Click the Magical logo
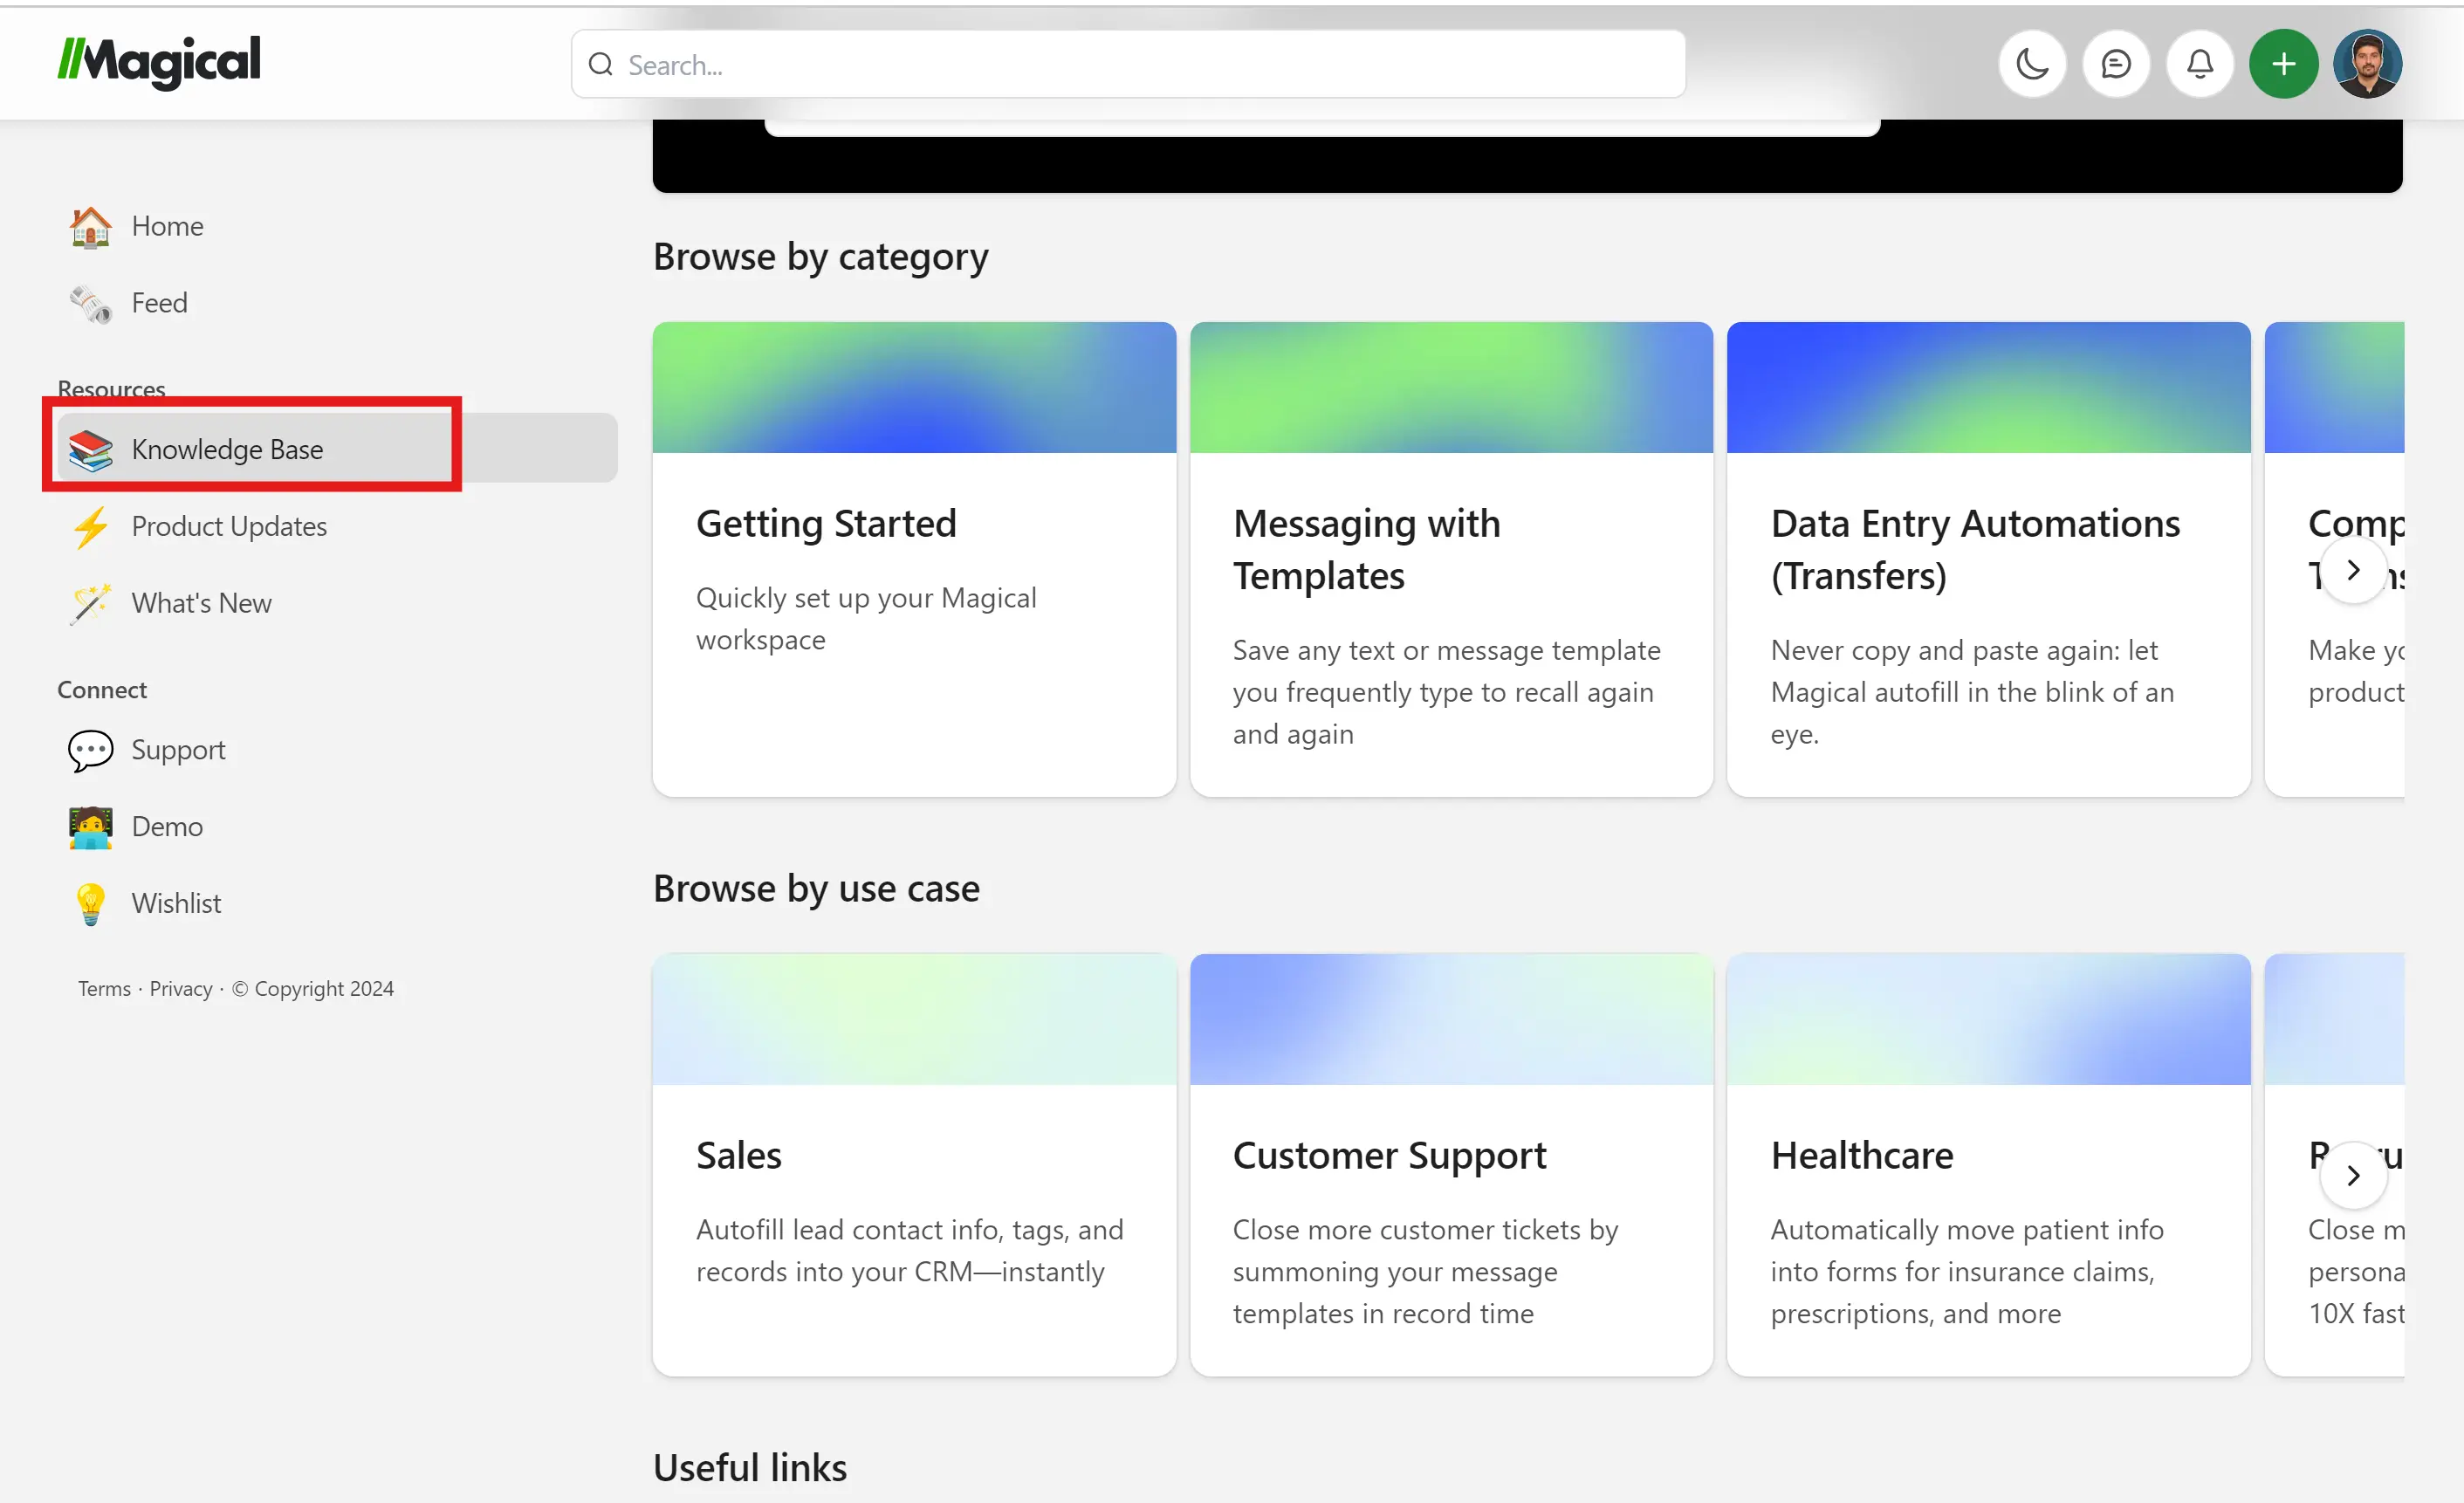 (159, 62)
